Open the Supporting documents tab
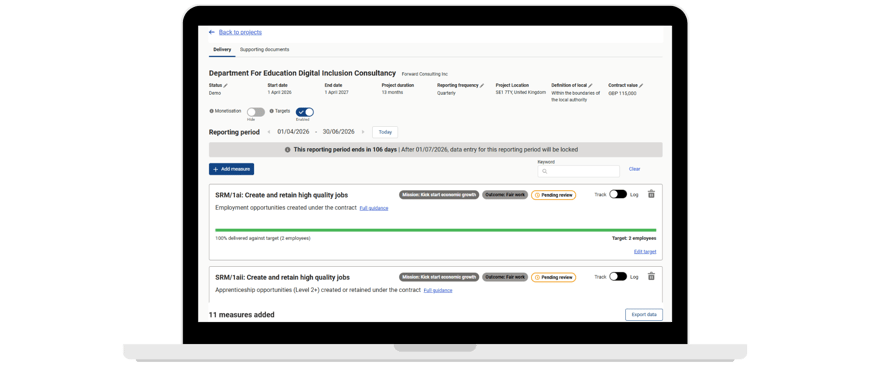Screen dimensions: 879x366 pyautogui.click(x=265, y=49)
